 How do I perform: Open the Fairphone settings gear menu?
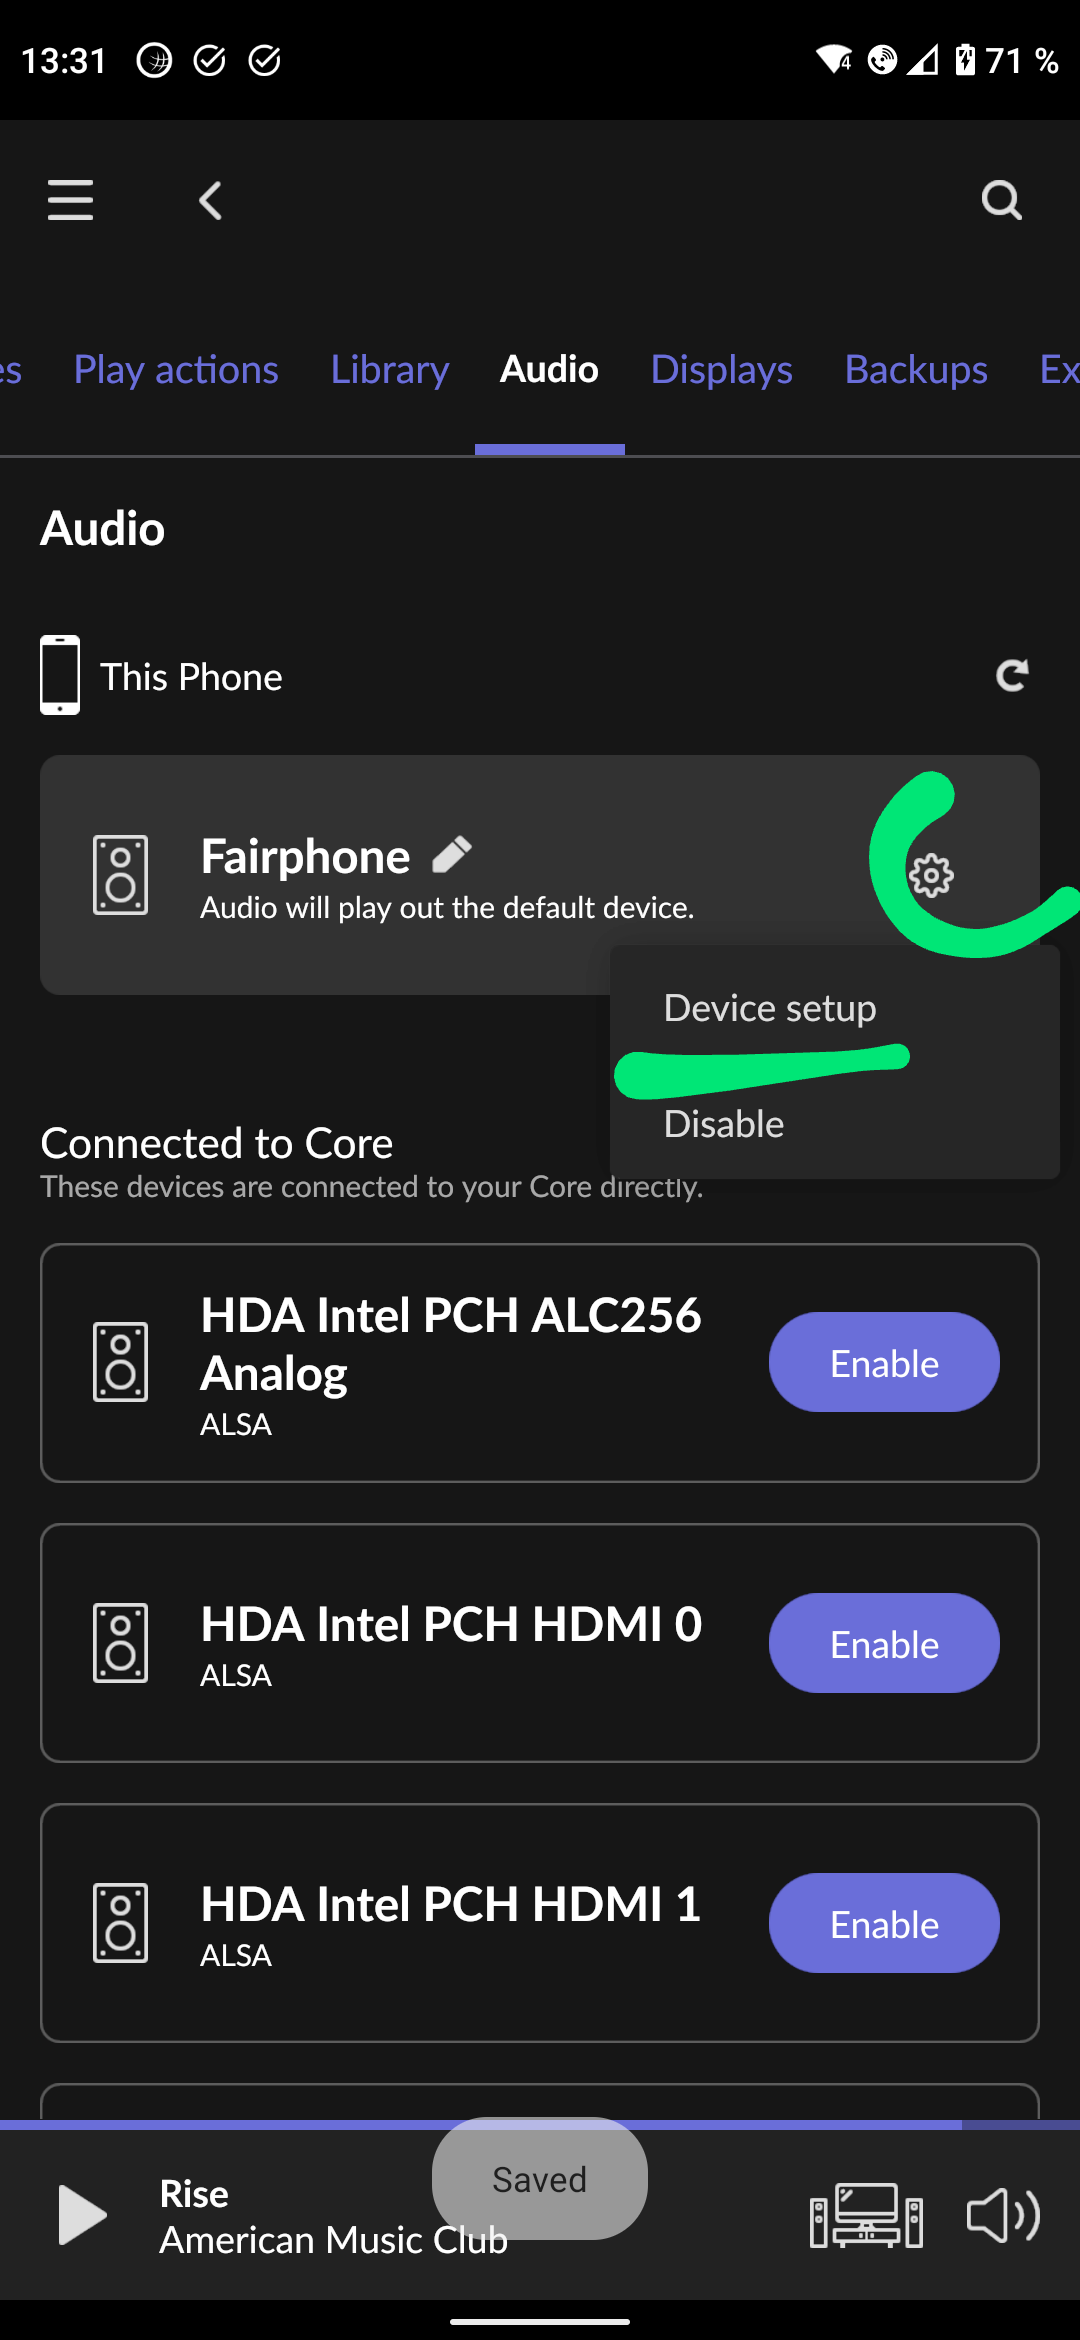[x=931, y=876]
